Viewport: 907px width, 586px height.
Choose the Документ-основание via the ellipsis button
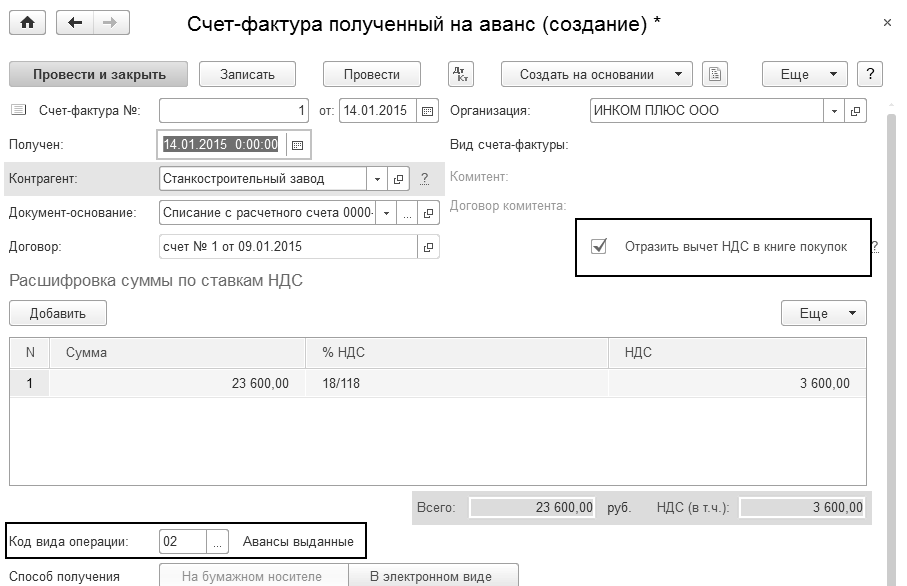407,213
